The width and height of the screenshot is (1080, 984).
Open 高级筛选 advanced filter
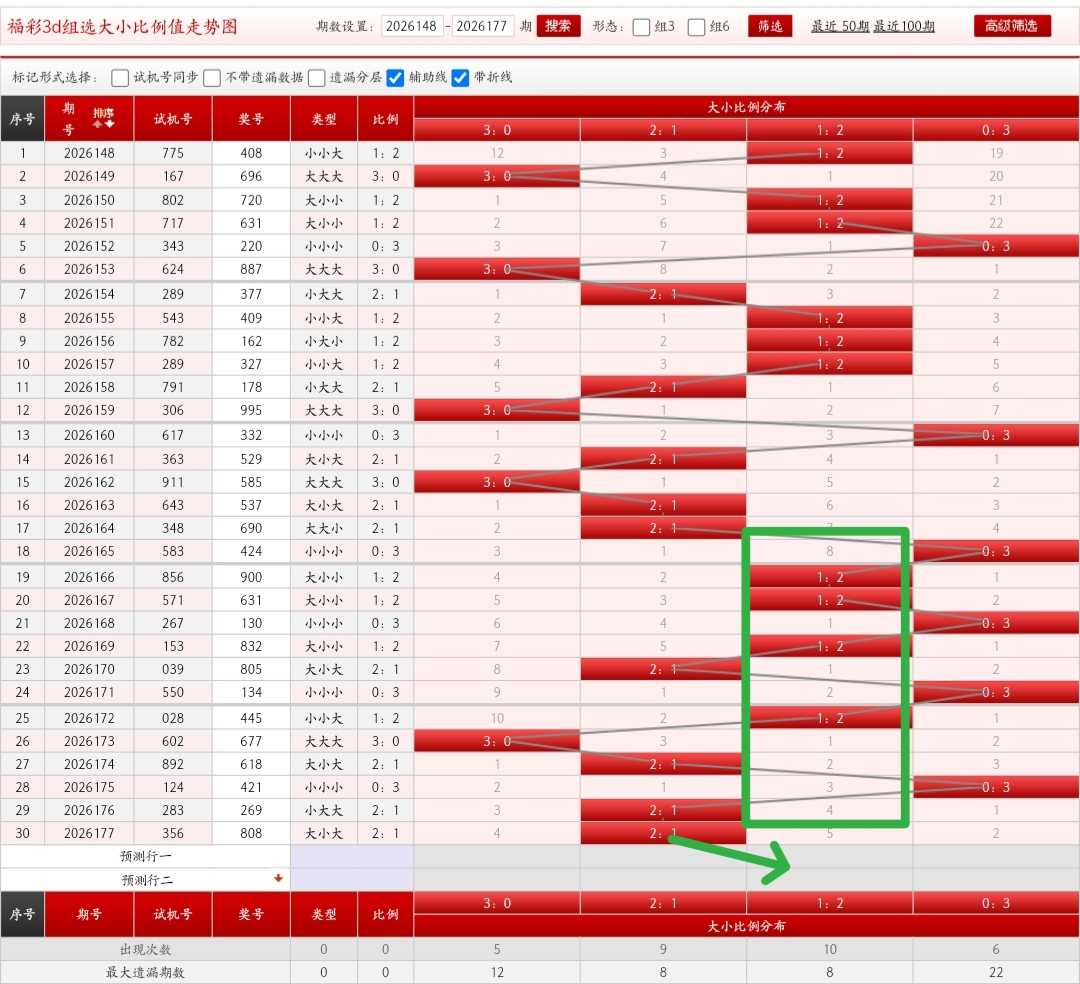(1012, 26)
